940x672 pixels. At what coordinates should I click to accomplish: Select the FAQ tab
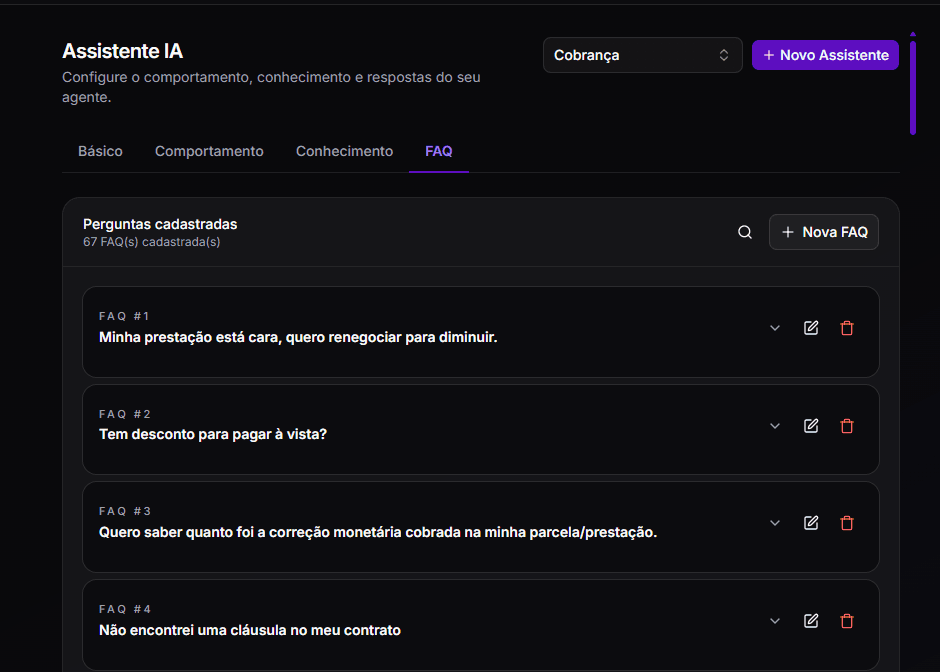pos(439,151)
